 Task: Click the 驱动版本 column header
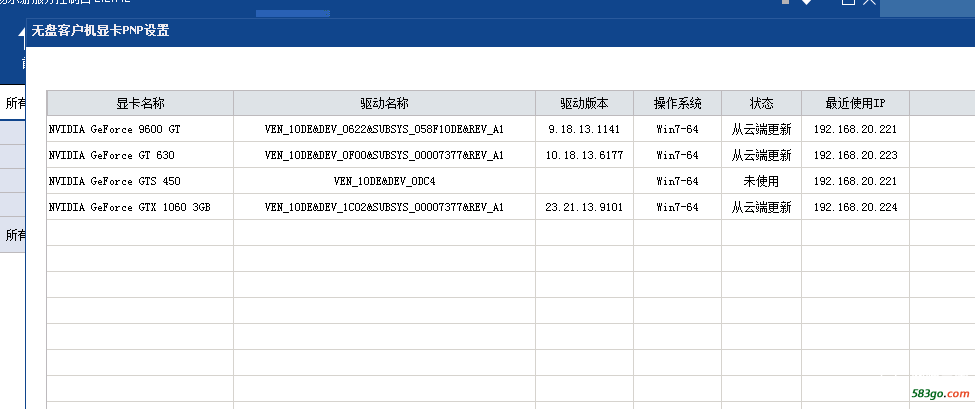tap(584, 103)
